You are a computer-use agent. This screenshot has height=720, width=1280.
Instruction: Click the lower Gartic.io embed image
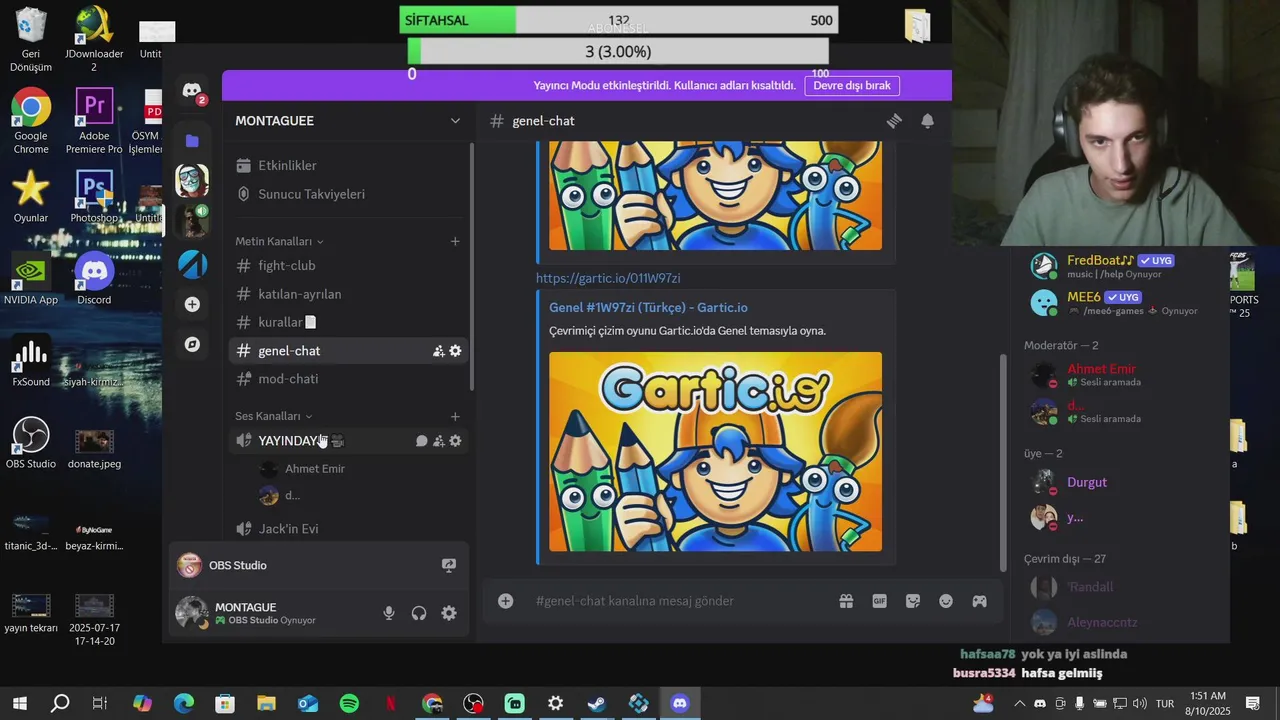715,451
